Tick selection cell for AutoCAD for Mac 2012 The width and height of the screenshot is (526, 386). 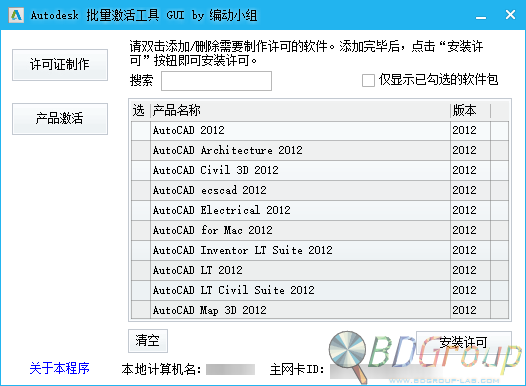[x=141, y=230]
